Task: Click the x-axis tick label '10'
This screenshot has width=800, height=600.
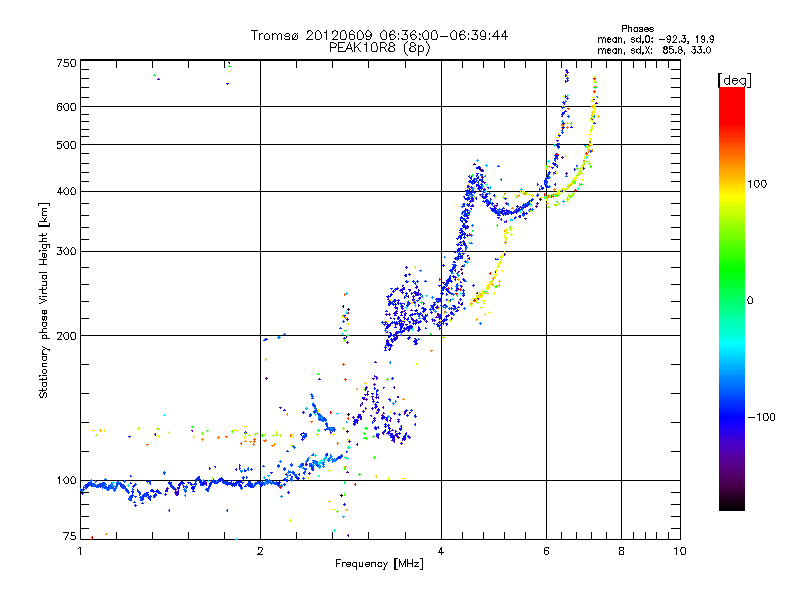Action: (680, 551)
